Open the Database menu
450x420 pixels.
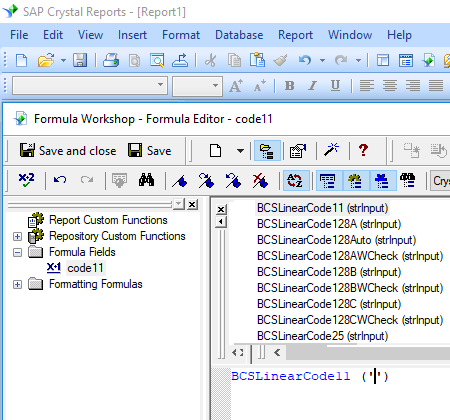click(239, 35)
